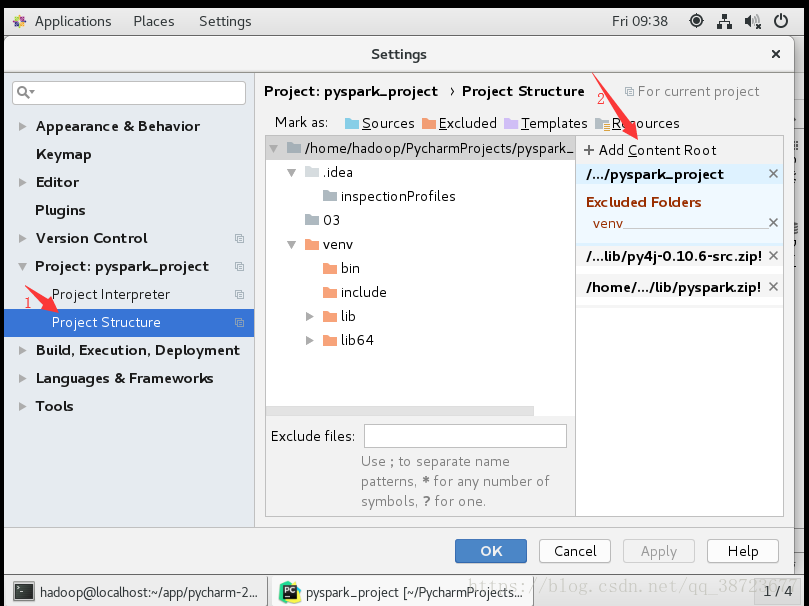Select Keymap settings page
Screen dimensions: 809x606
[x=63, y=154]
